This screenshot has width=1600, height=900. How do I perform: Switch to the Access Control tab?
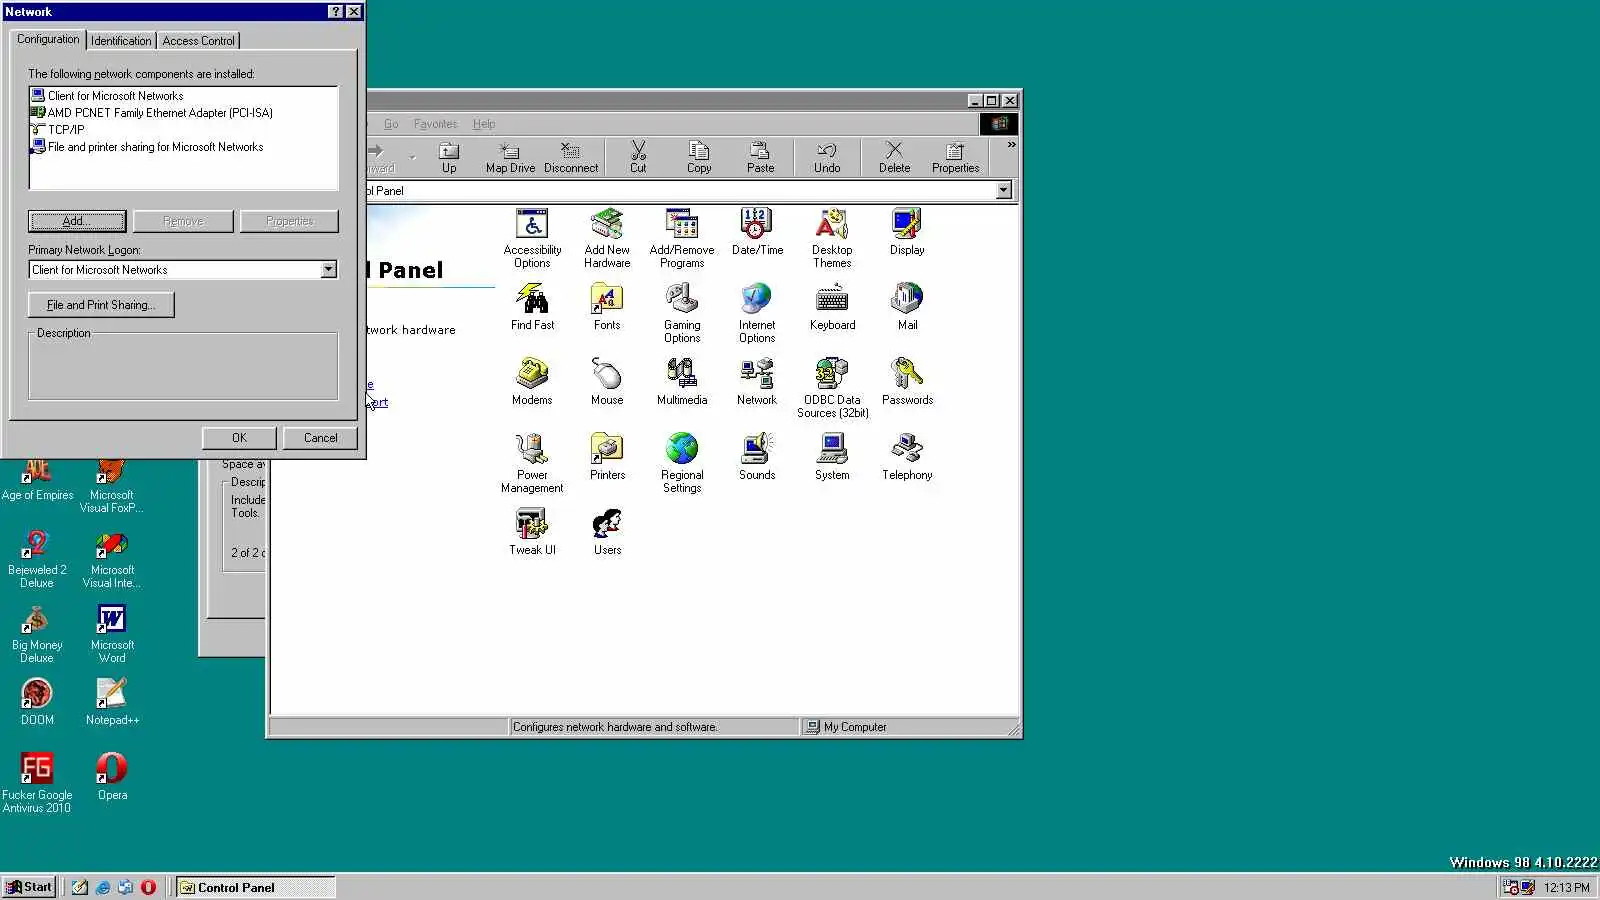[x=198, y=41]
